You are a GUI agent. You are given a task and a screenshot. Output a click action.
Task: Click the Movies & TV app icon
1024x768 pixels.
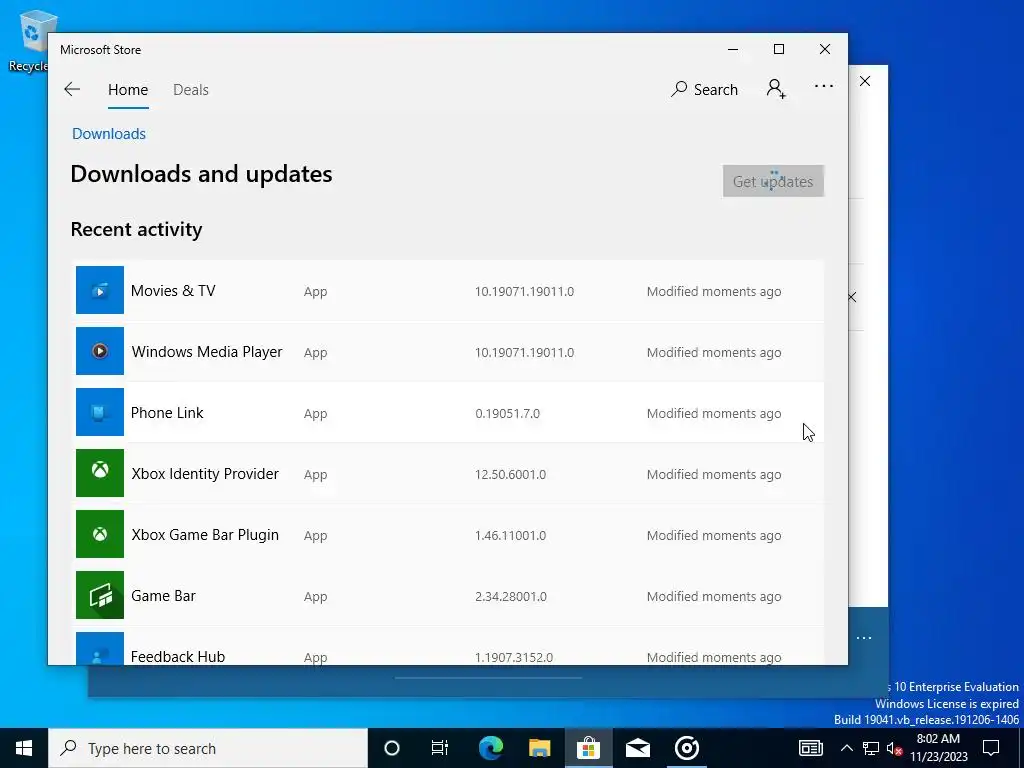pos(99,290)
